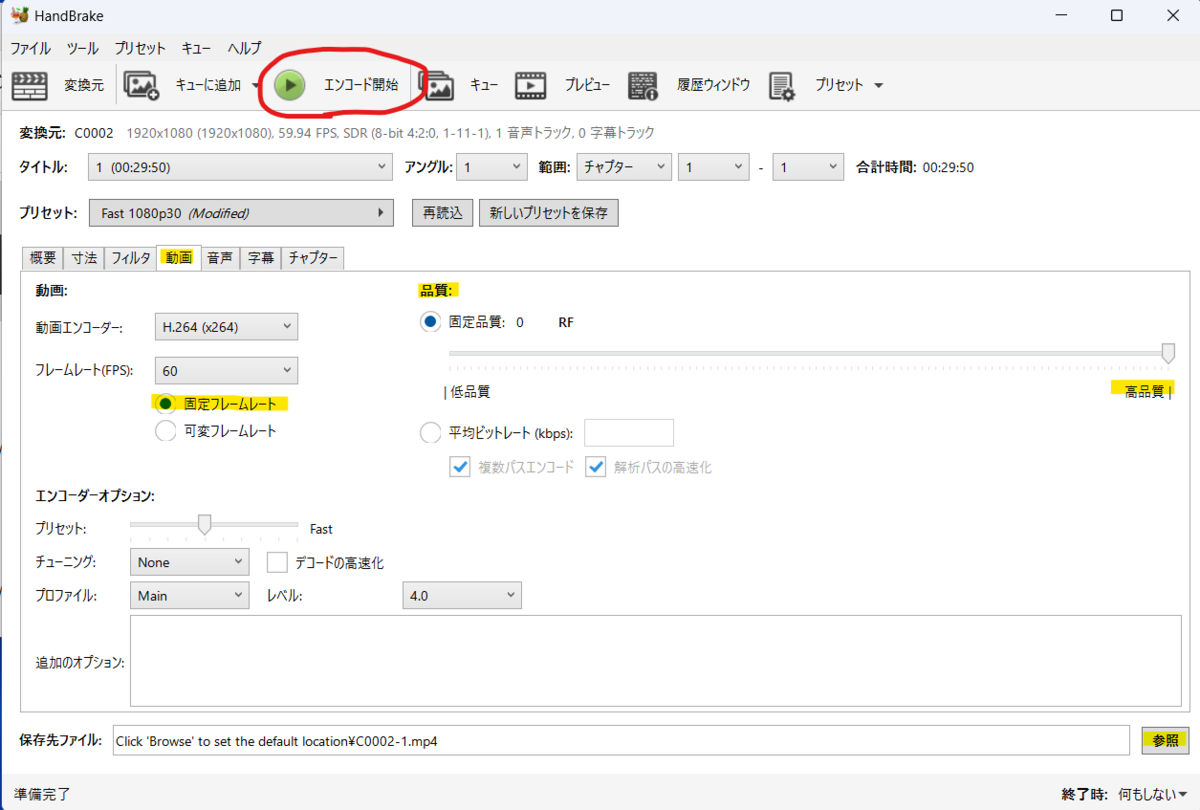Open the プロファイル Main dropdown
The width and height of the screenshot is (1200, 810).
point(189,595)
